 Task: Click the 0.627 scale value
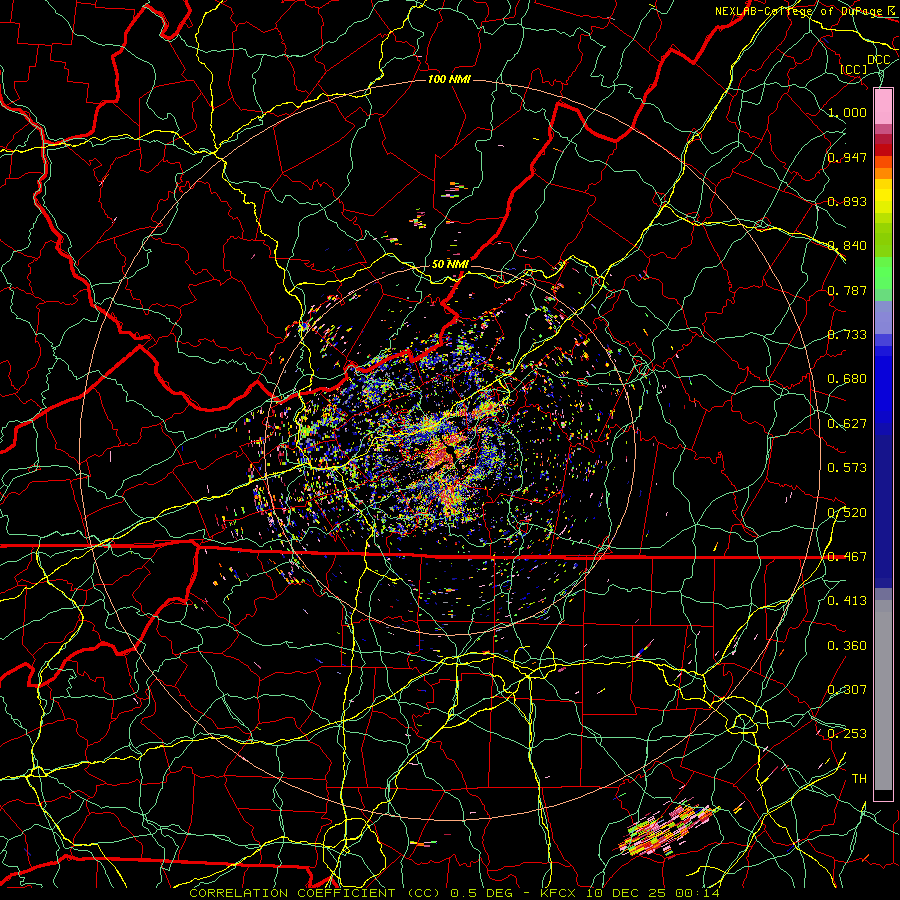coord(847,424)
